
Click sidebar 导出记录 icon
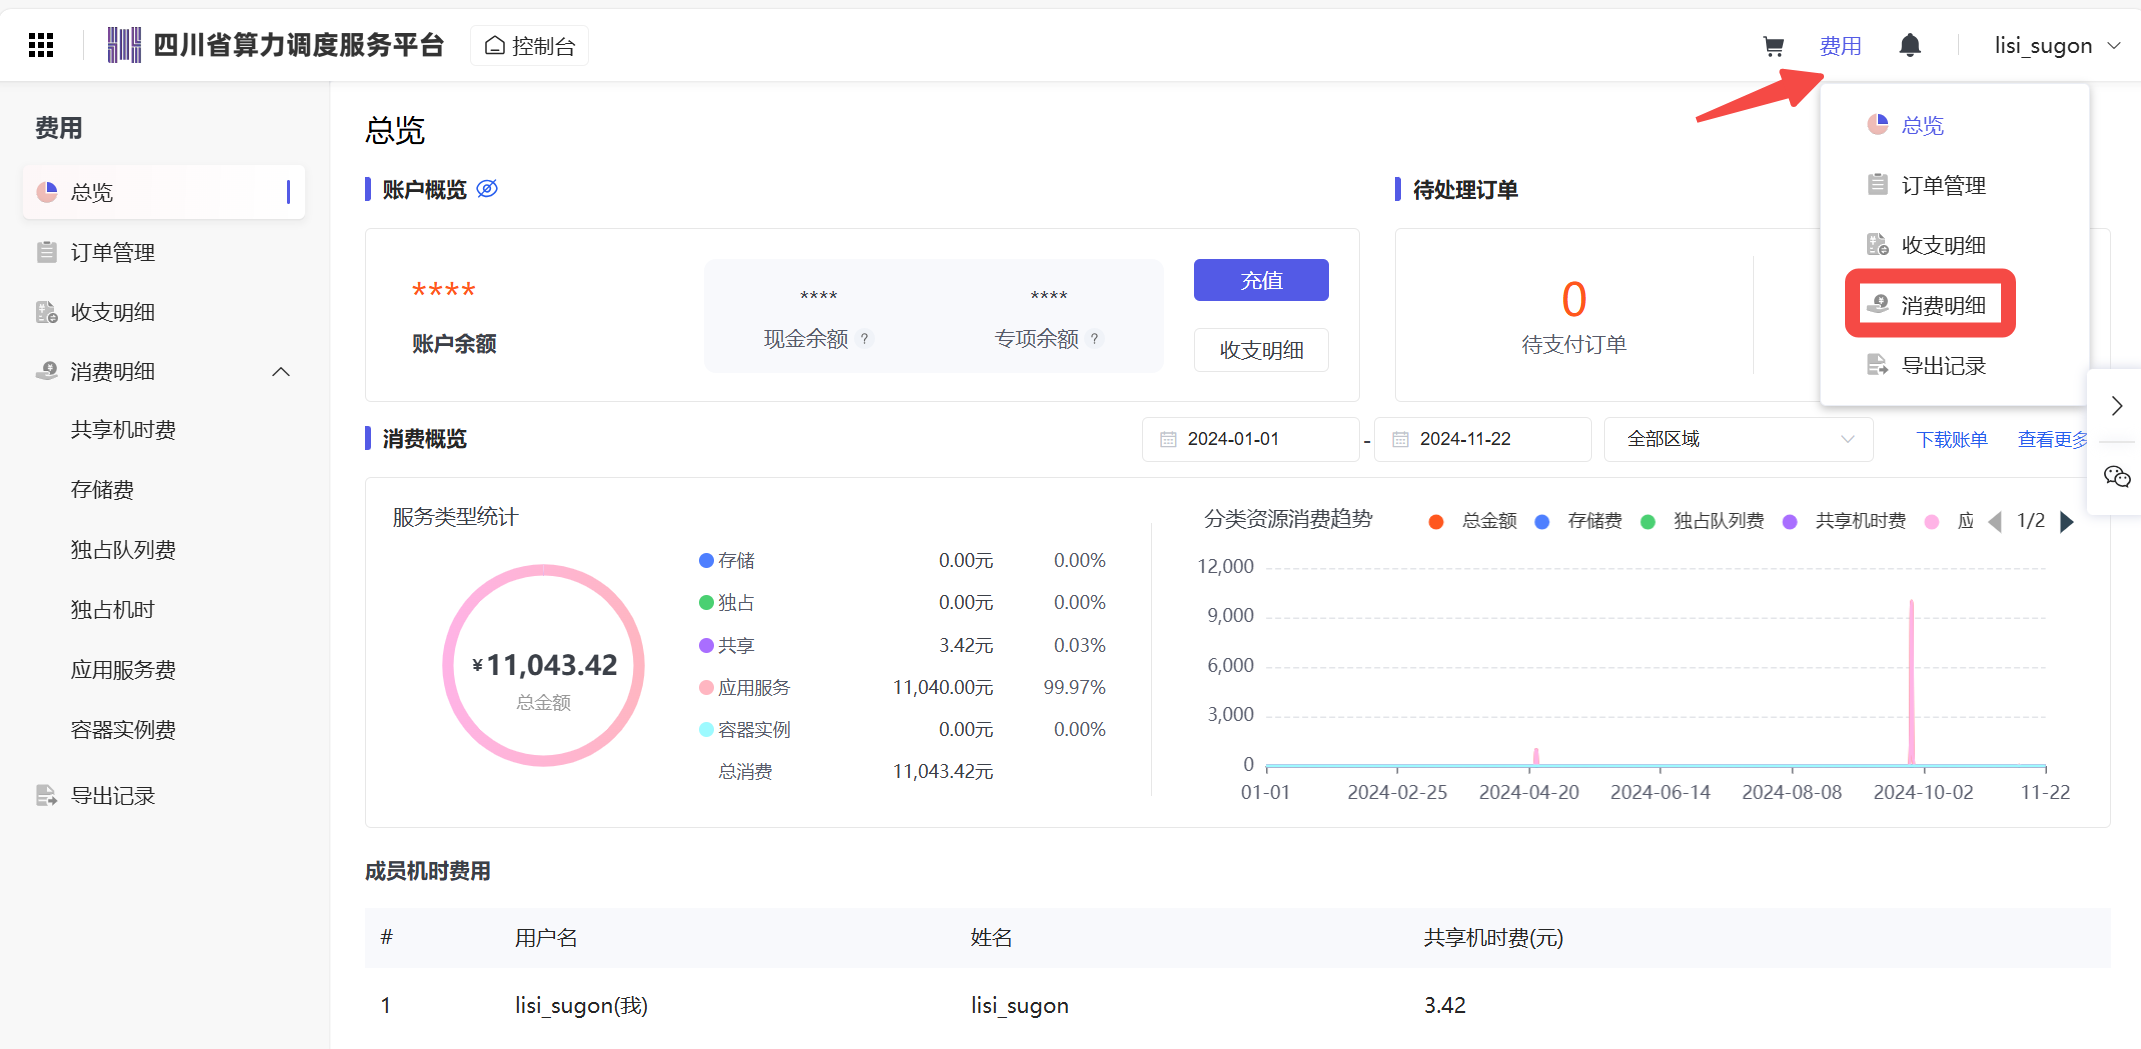tap(46, 796)
